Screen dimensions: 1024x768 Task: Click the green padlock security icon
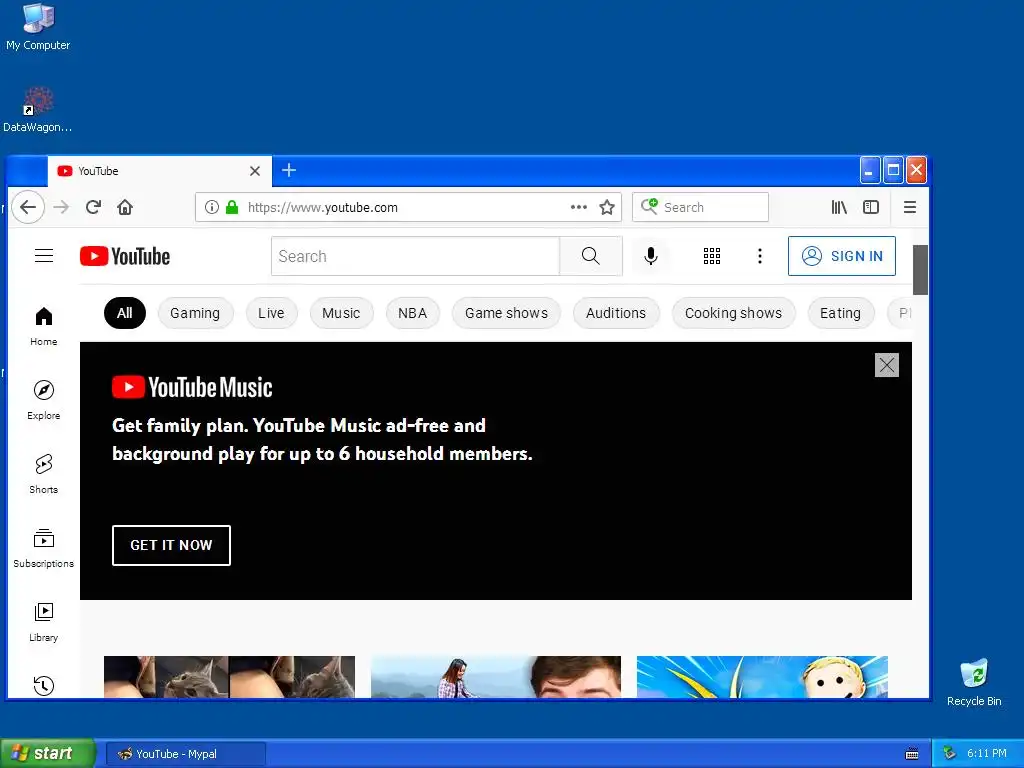point(232,207)
